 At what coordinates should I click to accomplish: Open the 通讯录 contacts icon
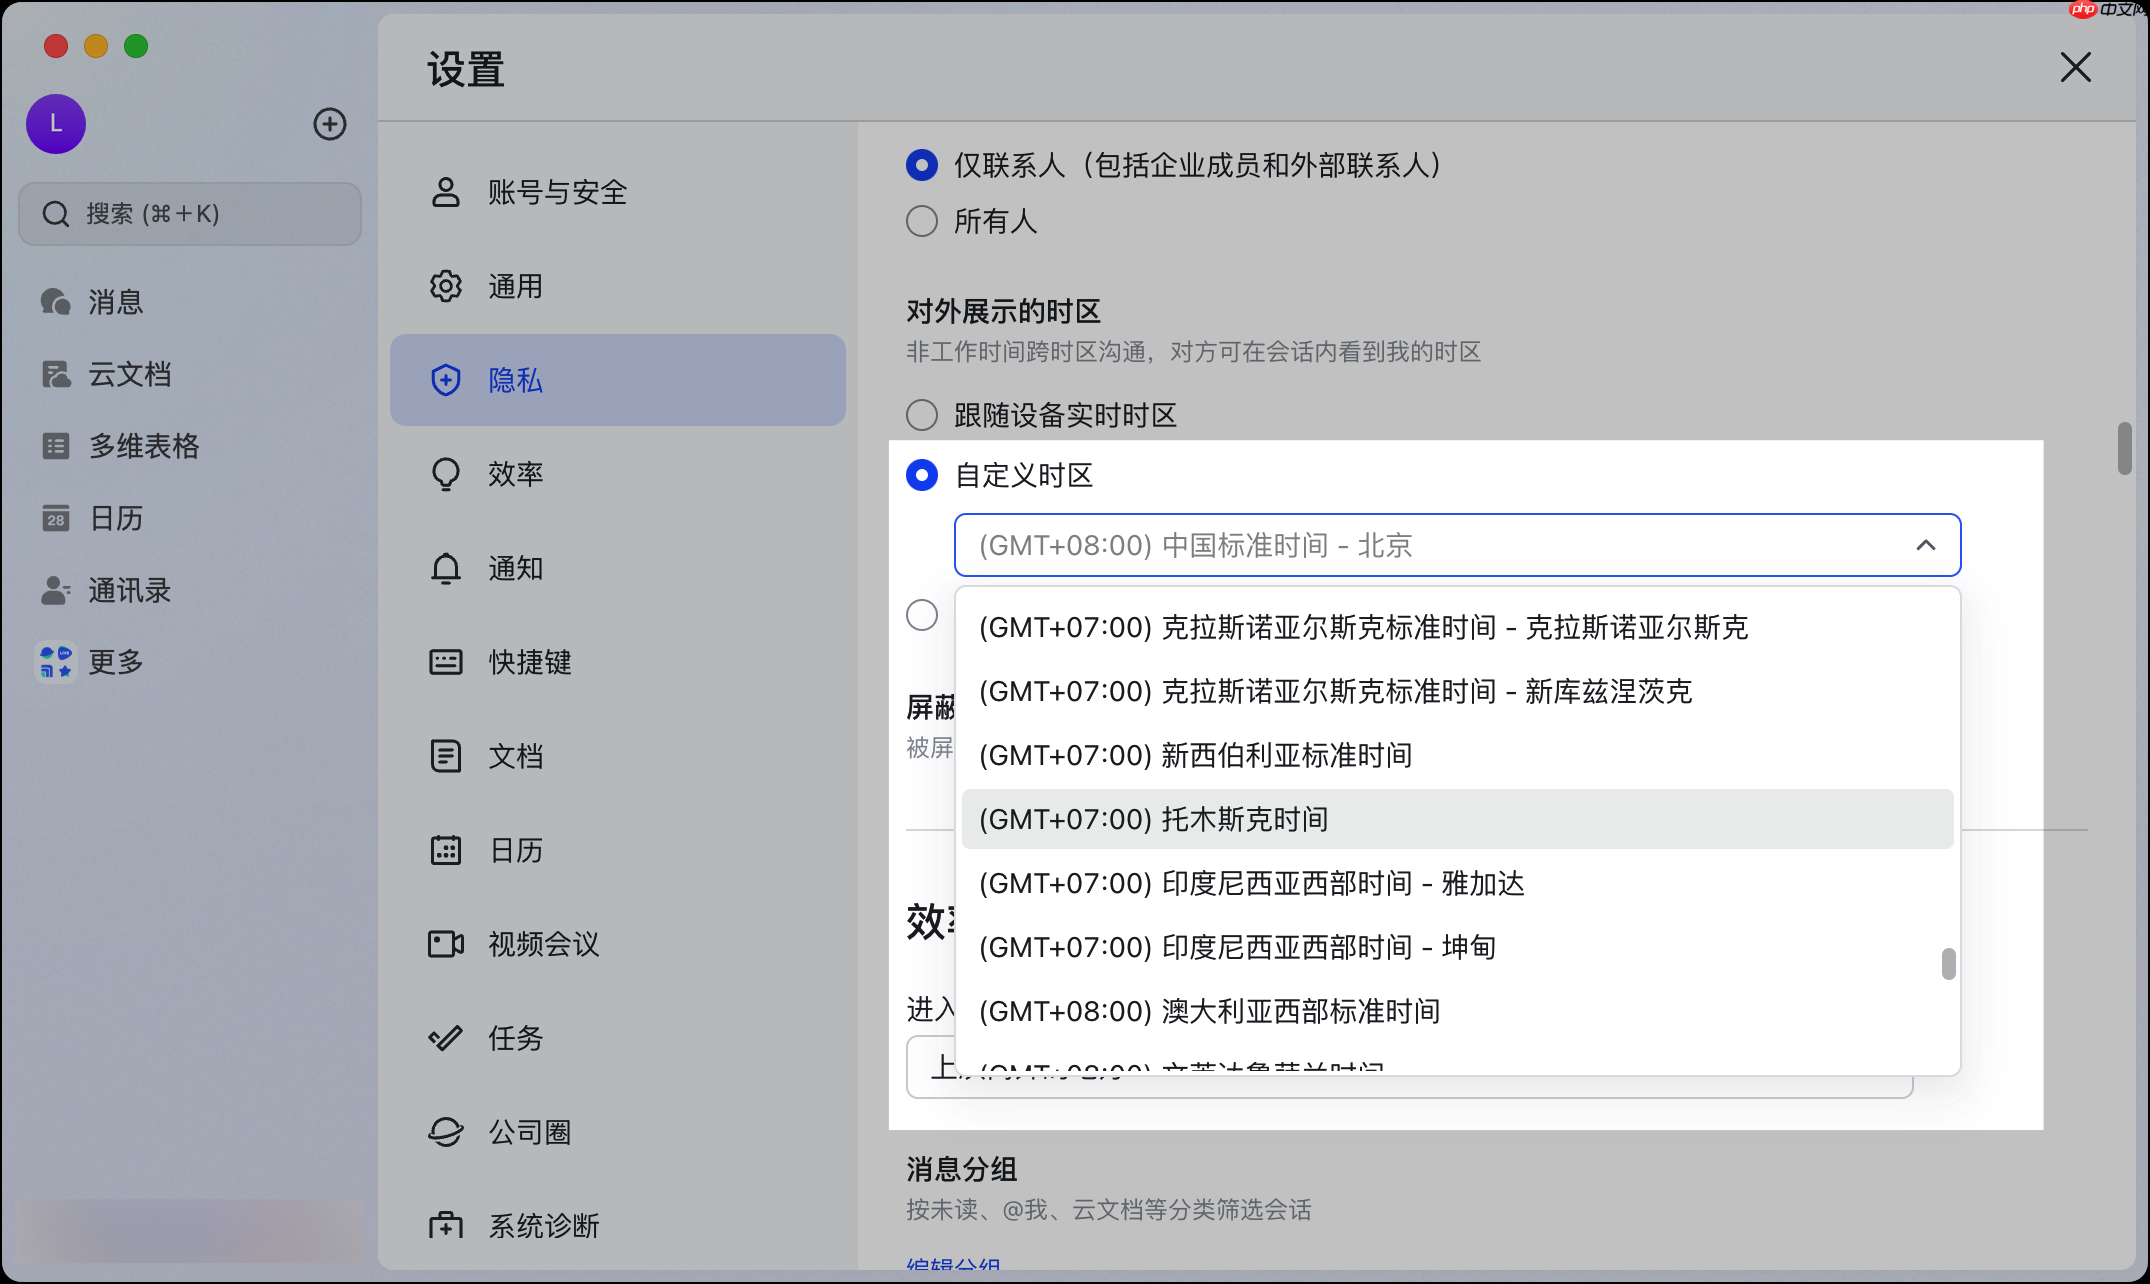pyautogui.click(x=56, y=590)
